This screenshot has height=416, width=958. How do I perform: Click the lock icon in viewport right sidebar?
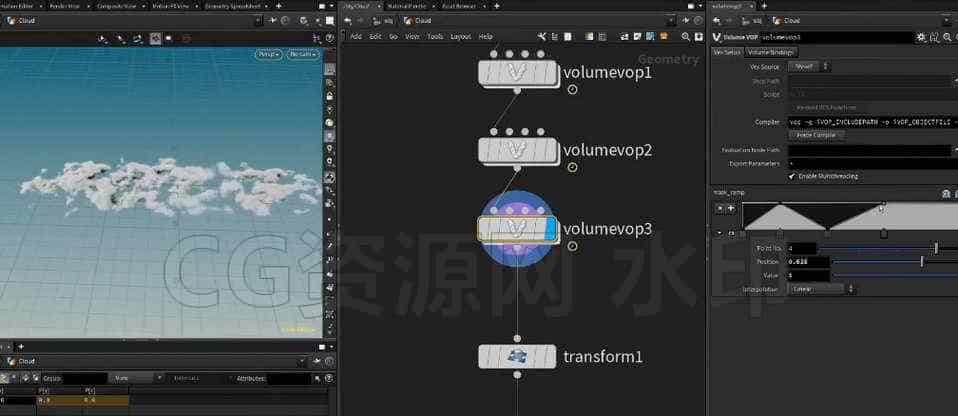(x=330, y=96)
